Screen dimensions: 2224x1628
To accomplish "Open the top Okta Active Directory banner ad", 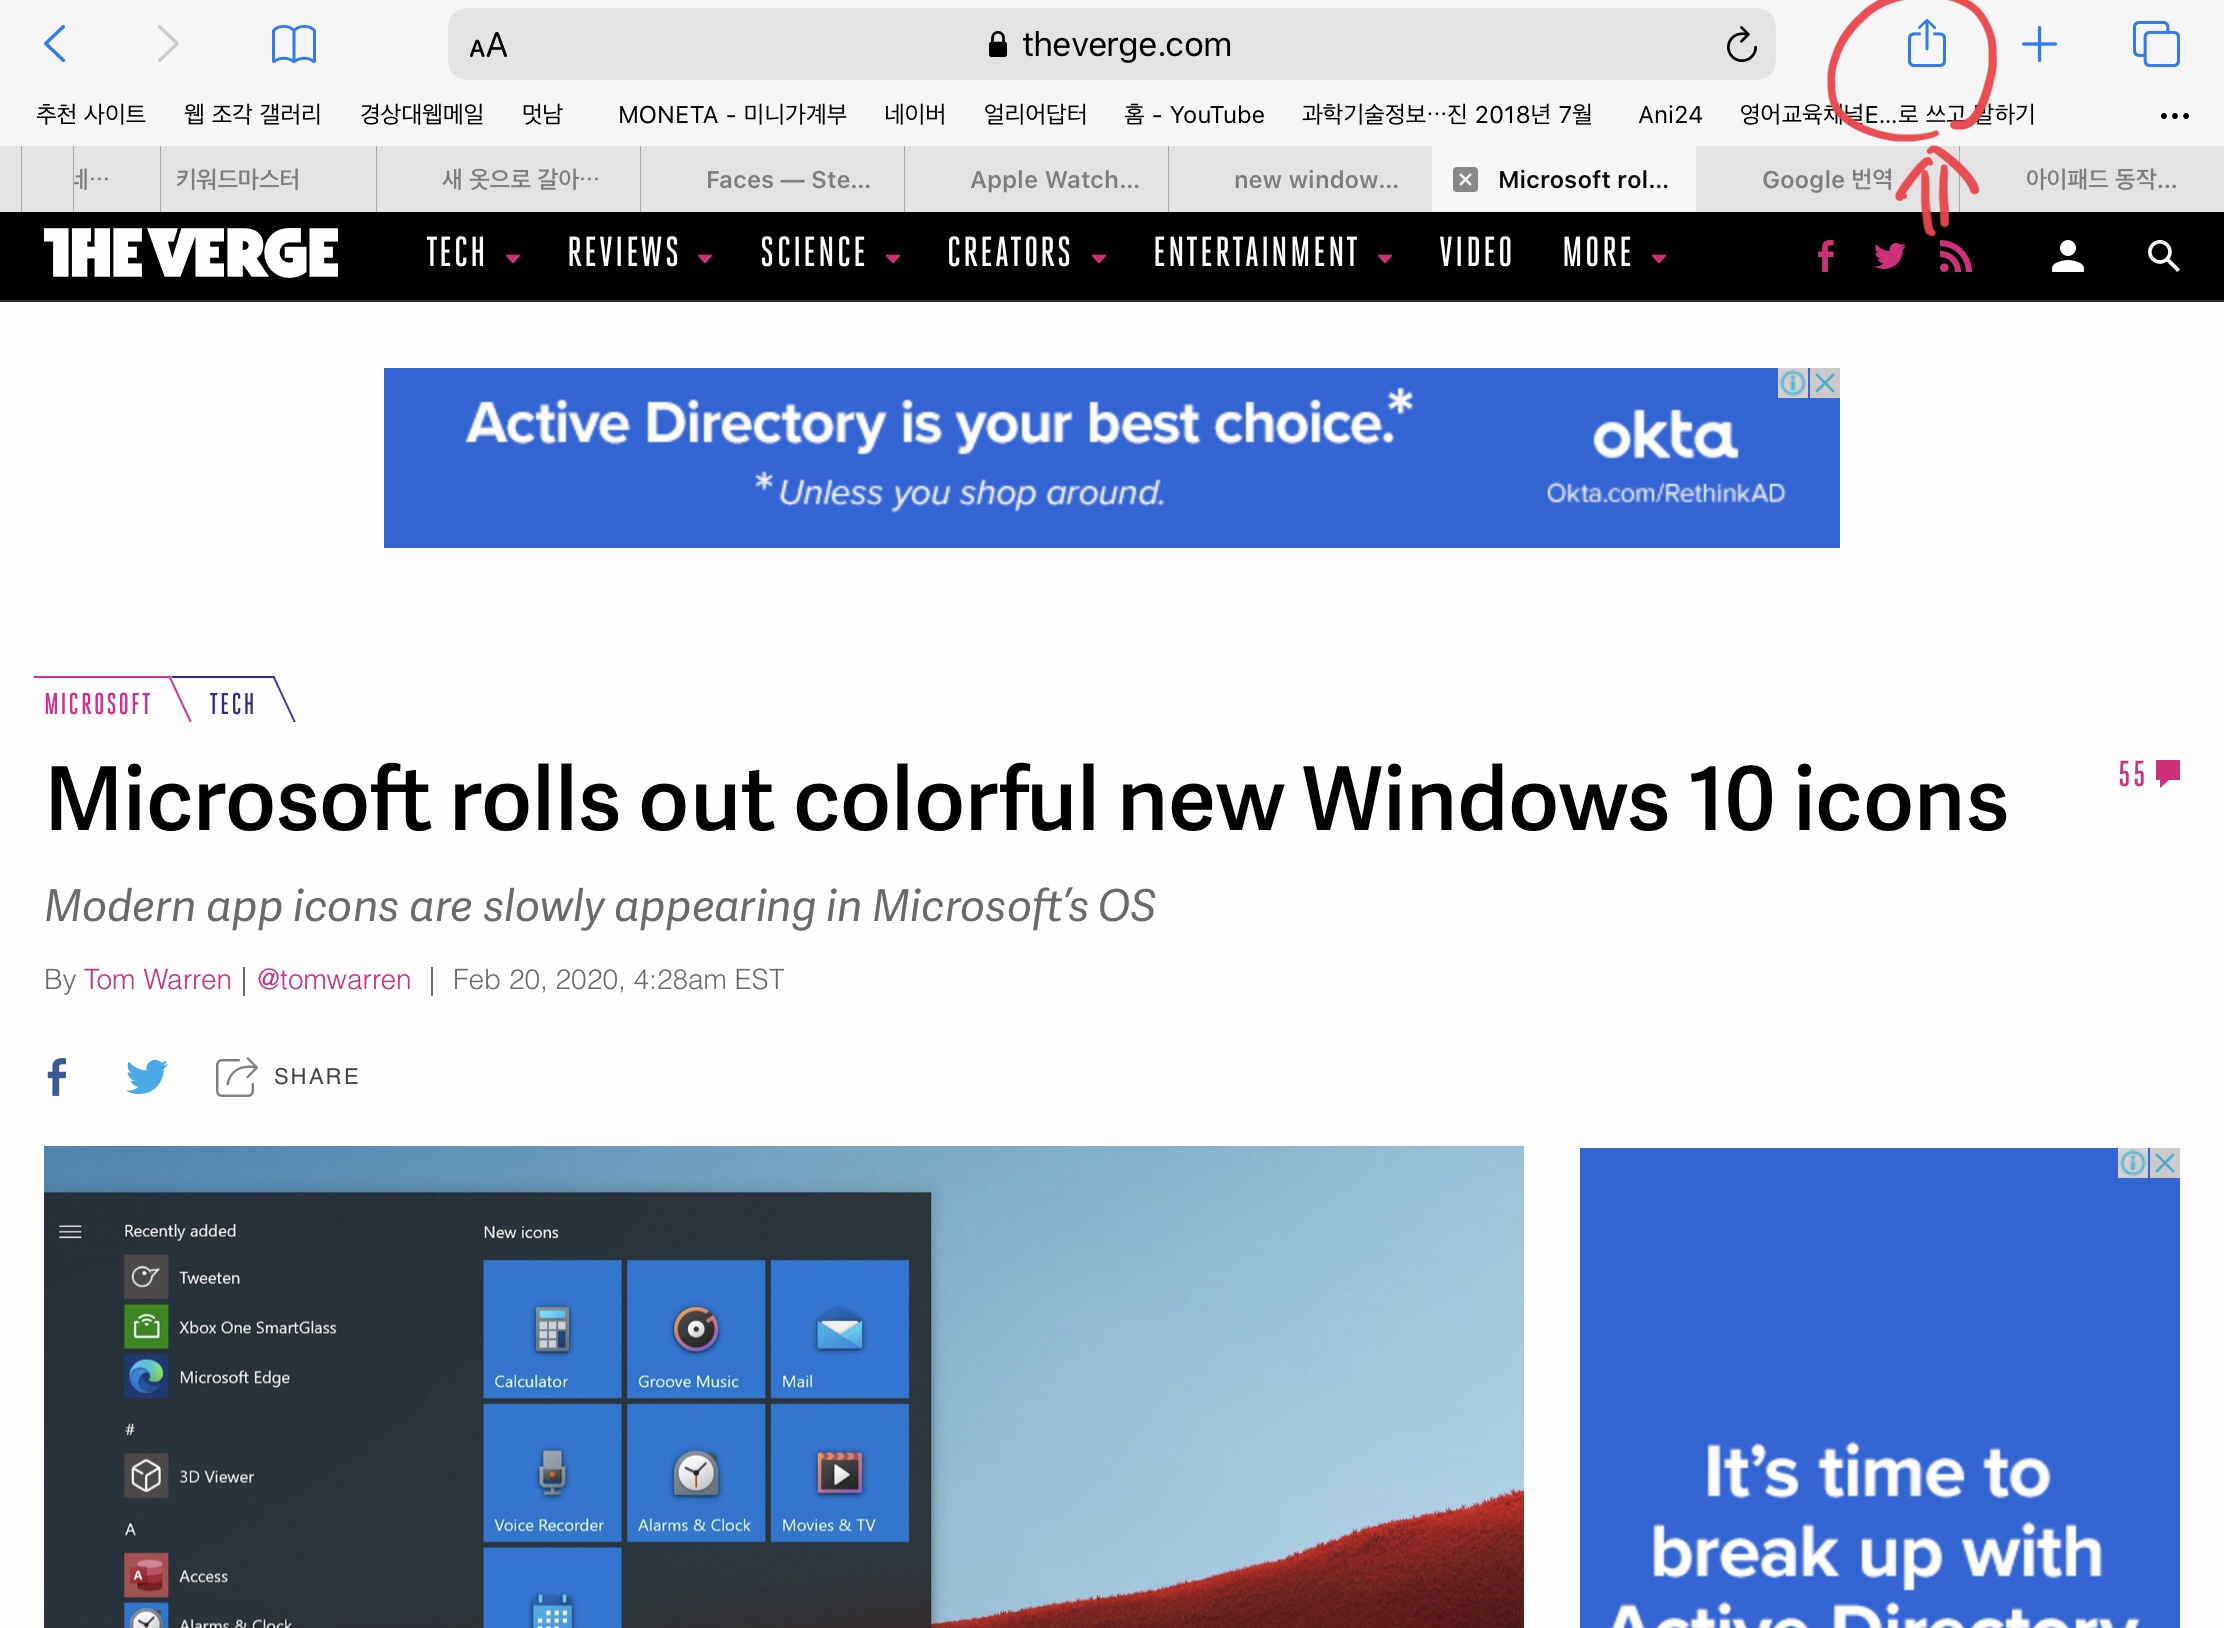I will coord(1111,458).
